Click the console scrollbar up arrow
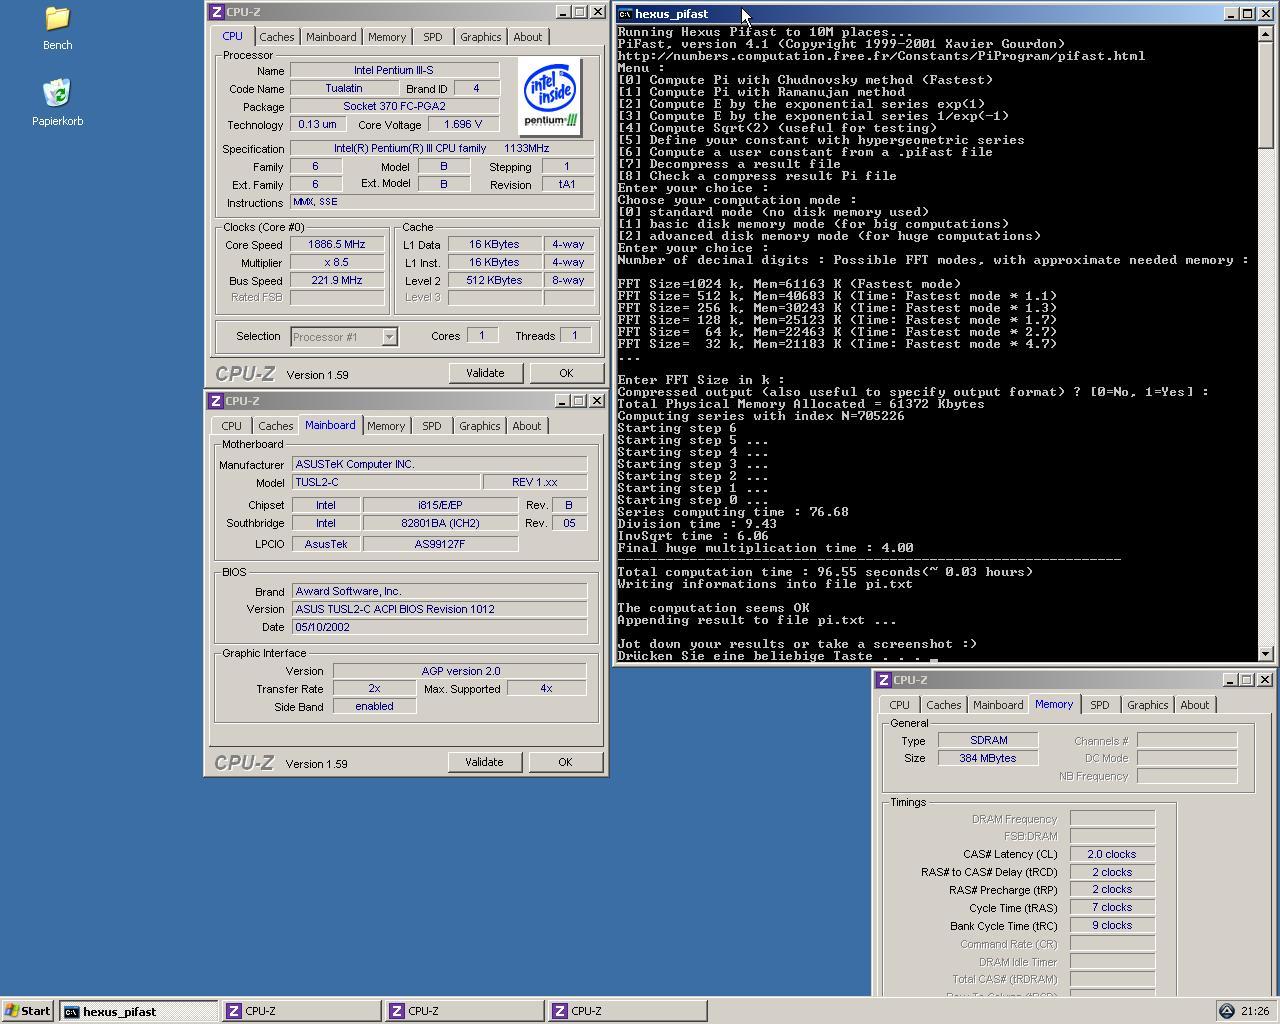Screen dimensions: 1280x1024 click(1265, 33)
